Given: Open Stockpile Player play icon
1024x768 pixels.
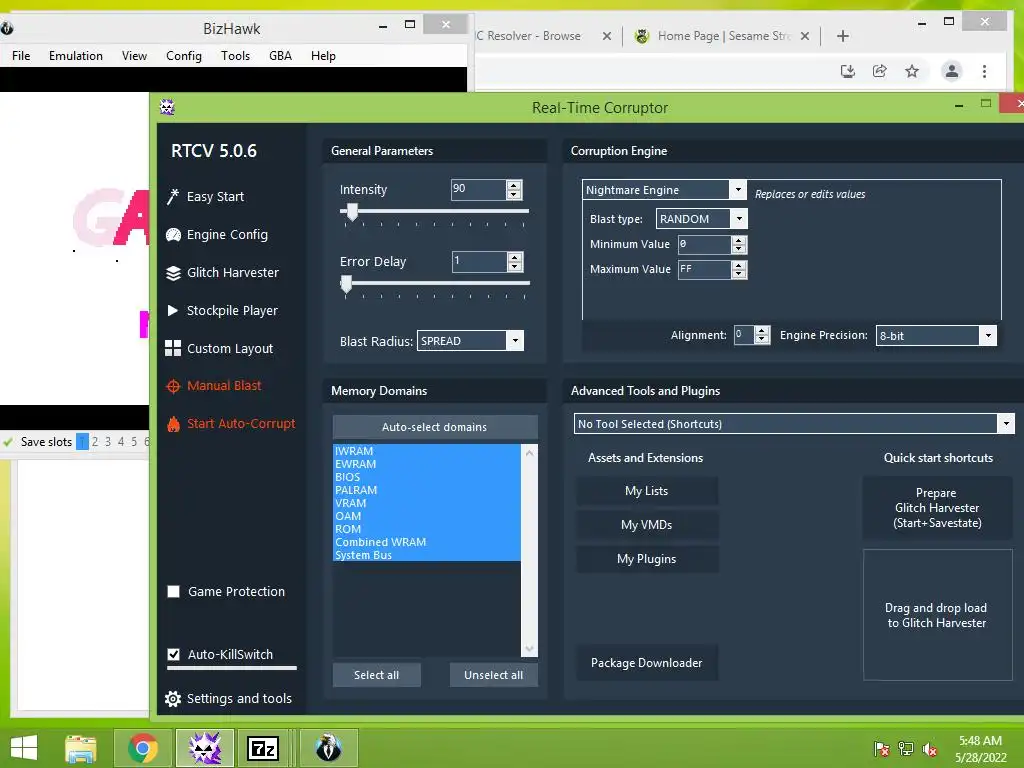Looking at the screenshot, I should tap(172, 311).
